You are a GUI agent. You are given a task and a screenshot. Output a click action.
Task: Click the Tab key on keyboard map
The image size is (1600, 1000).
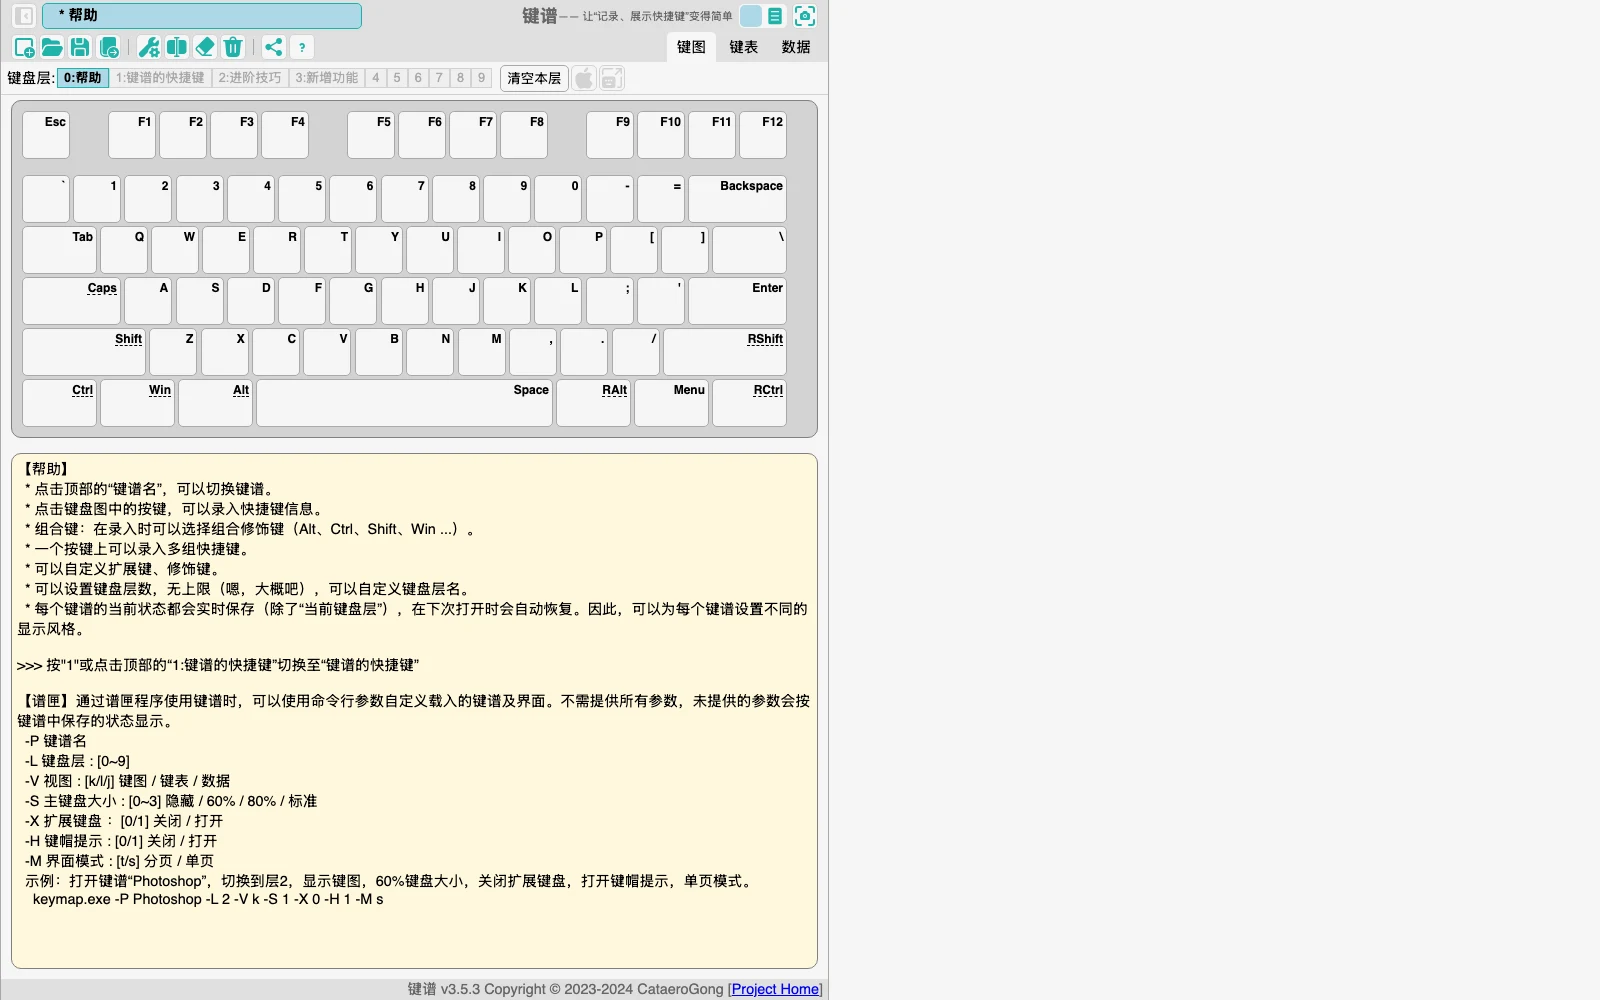coord(59,250)
